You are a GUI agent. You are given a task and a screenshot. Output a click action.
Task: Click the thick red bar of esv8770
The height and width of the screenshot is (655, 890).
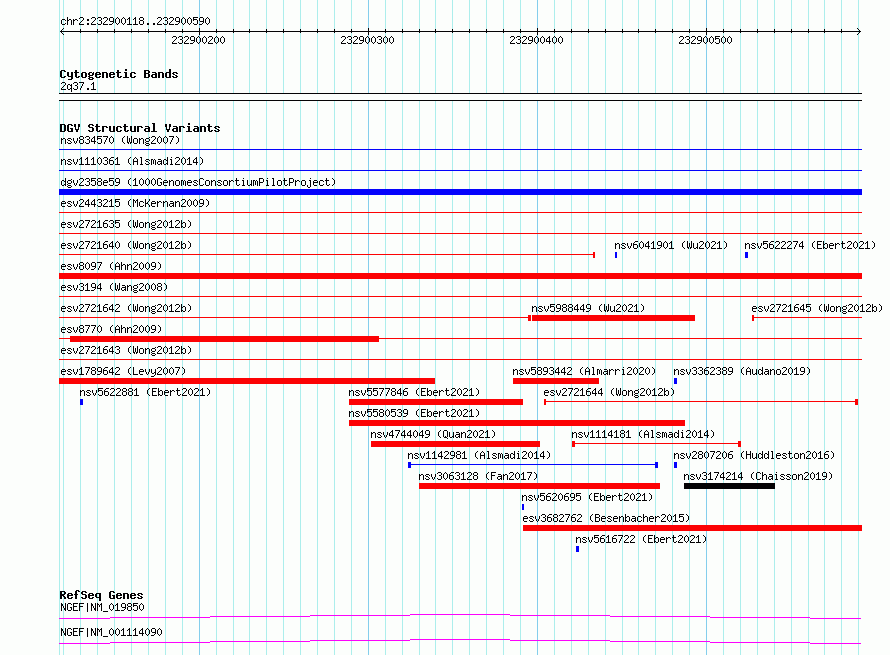(x=224, y=339)
